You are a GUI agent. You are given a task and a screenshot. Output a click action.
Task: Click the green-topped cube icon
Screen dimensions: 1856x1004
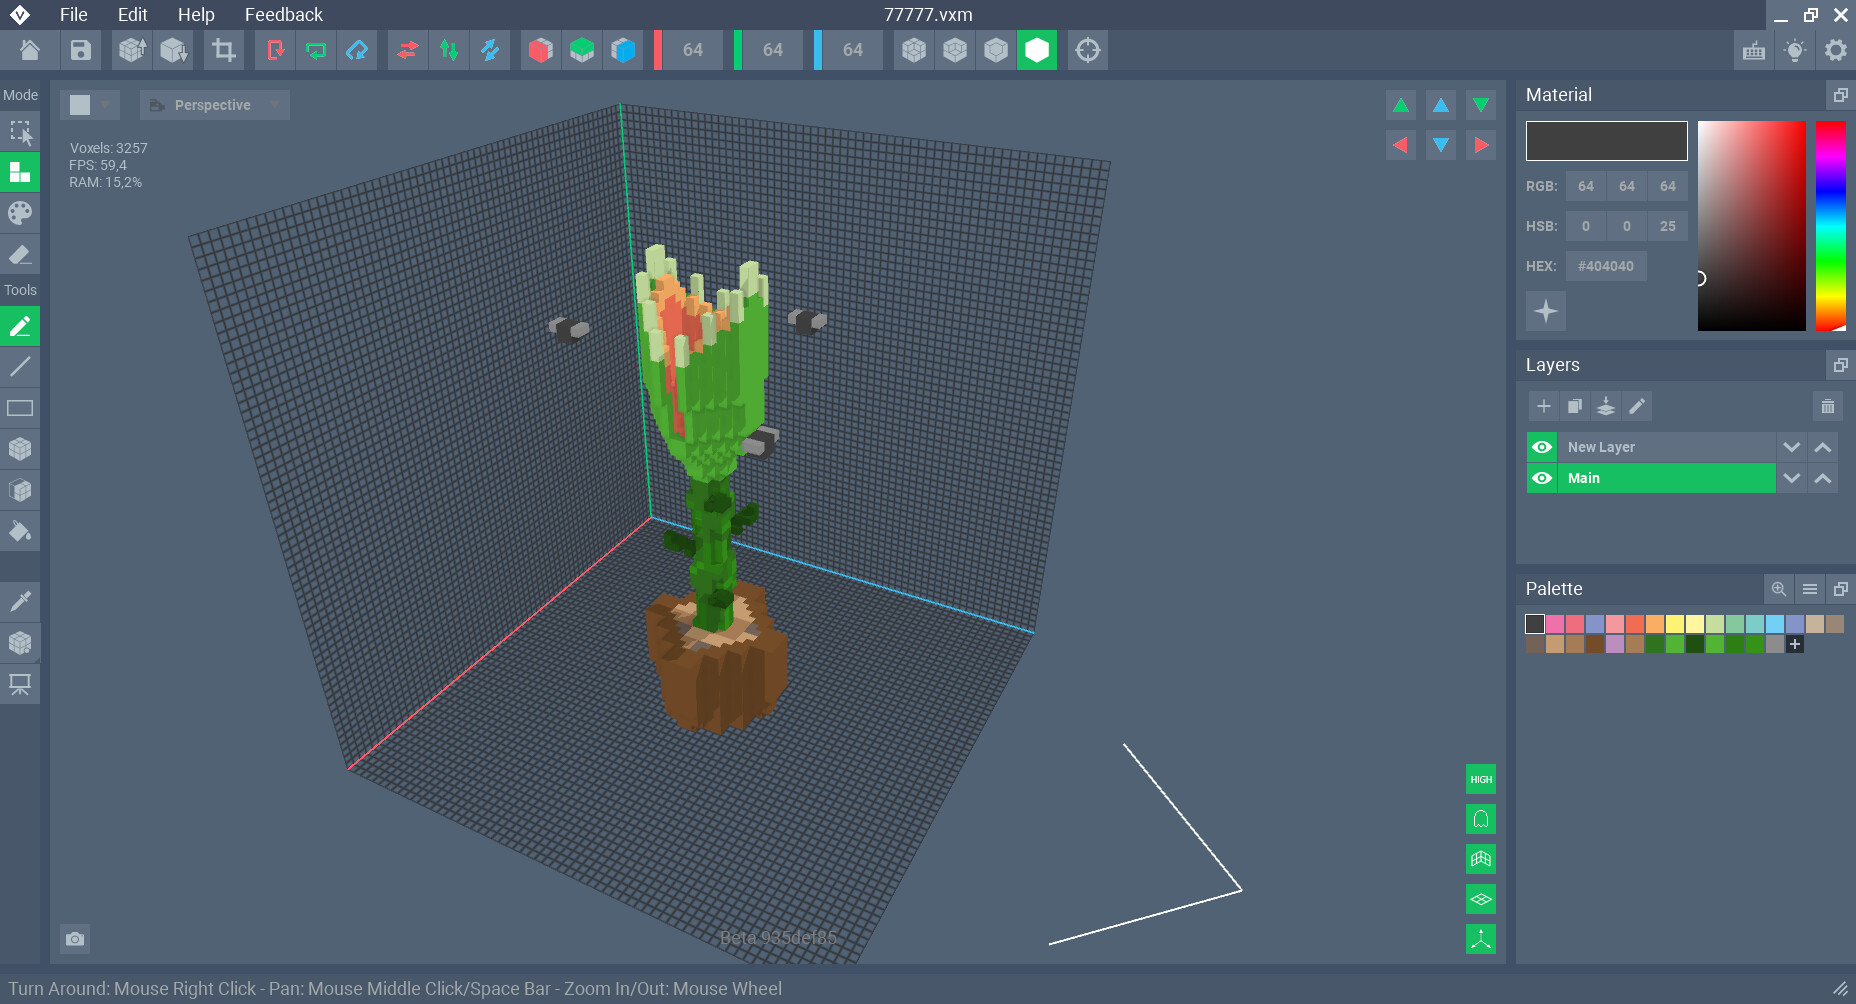(x=582, y=50)
